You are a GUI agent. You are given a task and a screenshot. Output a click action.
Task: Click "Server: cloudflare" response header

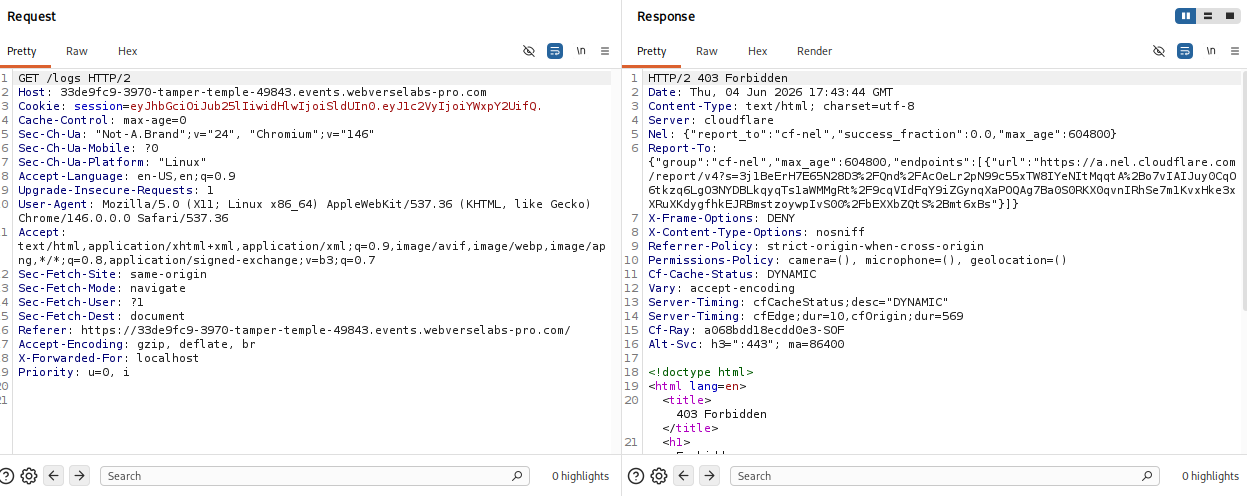point(711,120)
